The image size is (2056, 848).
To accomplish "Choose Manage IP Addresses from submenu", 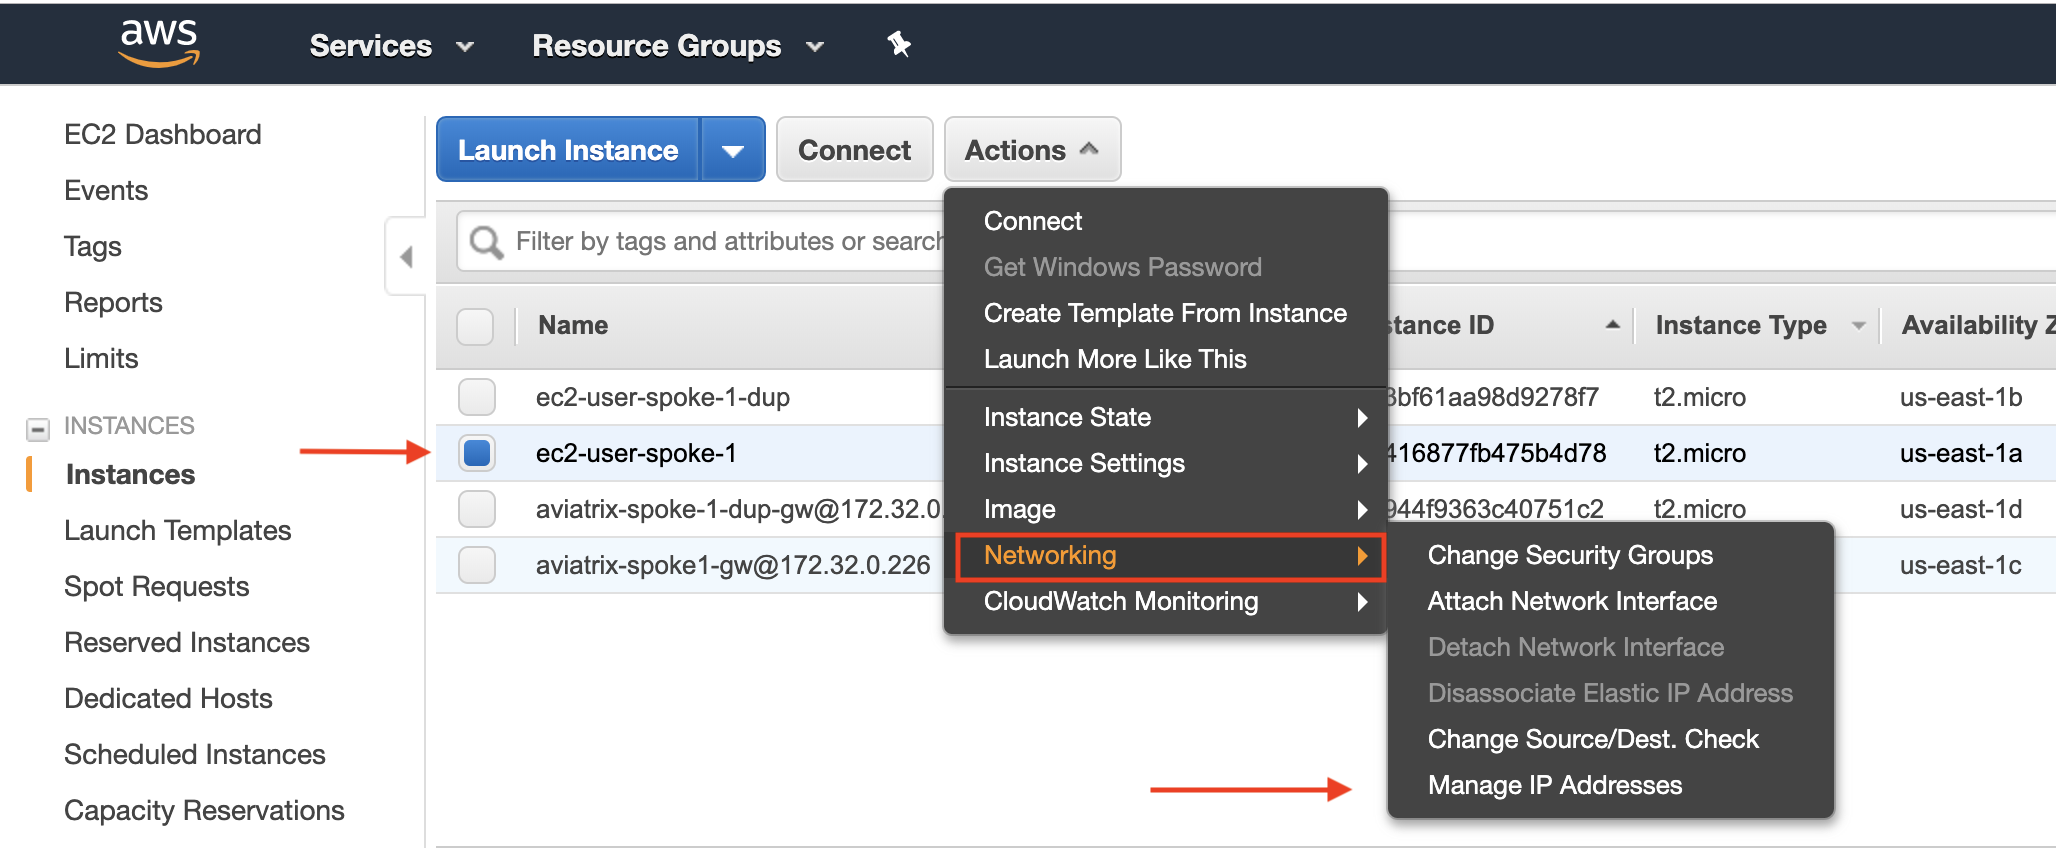I will point(1554,785).
